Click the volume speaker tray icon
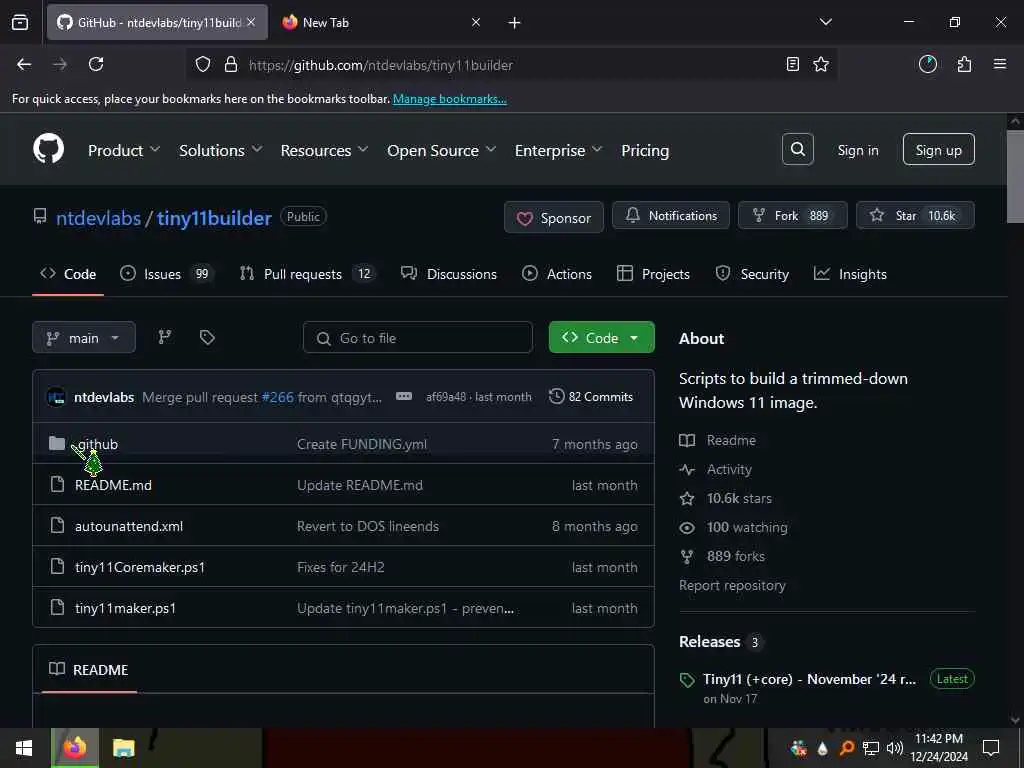Viewport: 1024px width, 768px height. (x=895, y=748)
